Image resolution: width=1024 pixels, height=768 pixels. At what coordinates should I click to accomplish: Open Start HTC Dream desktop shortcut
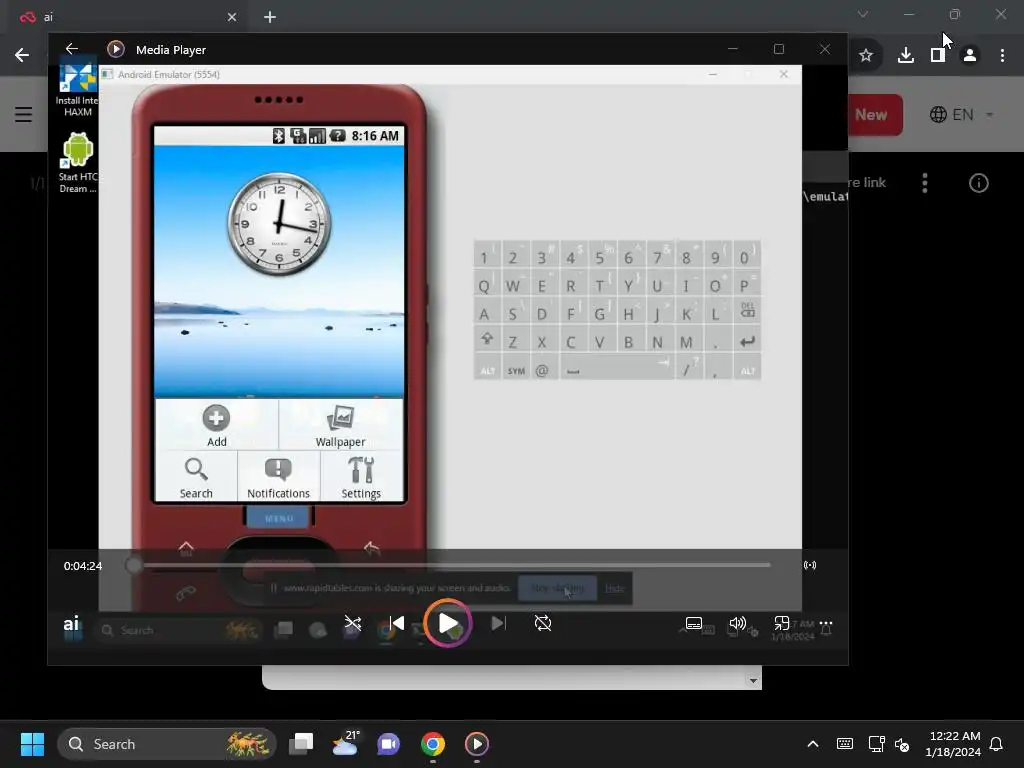tap(77, 162)
